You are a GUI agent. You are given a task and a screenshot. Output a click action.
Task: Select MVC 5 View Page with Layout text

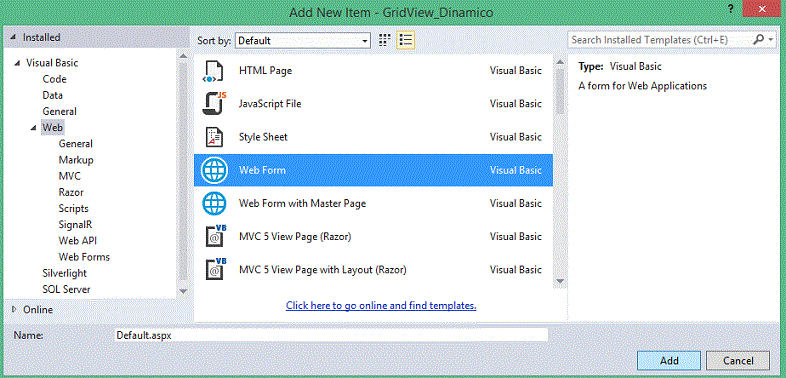[322, 269]
